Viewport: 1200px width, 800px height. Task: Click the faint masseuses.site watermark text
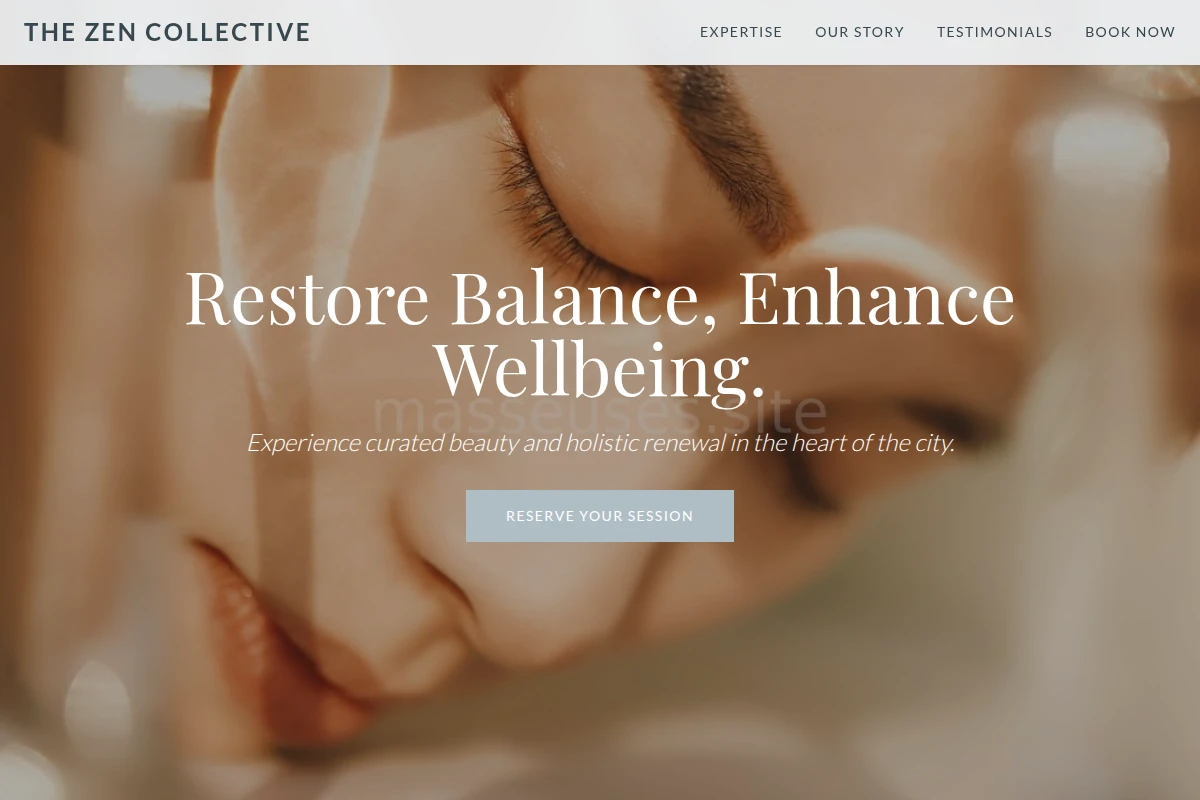(600, 410)
